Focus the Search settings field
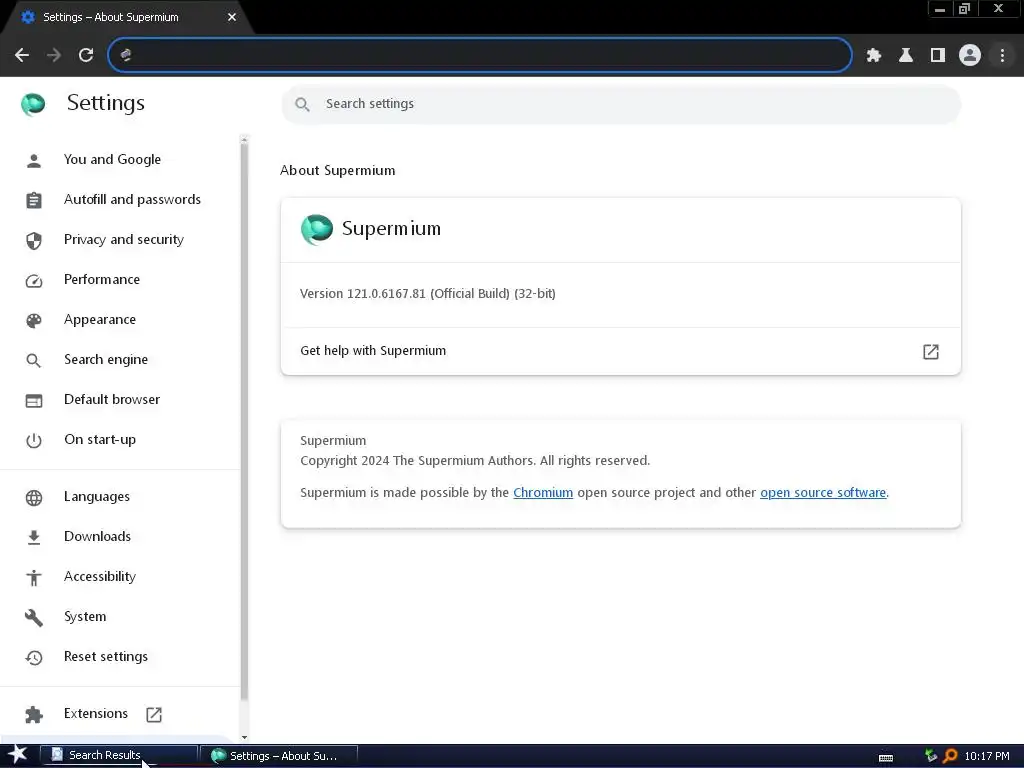This screenshot has height=768, width=1024. pos(620,104)
